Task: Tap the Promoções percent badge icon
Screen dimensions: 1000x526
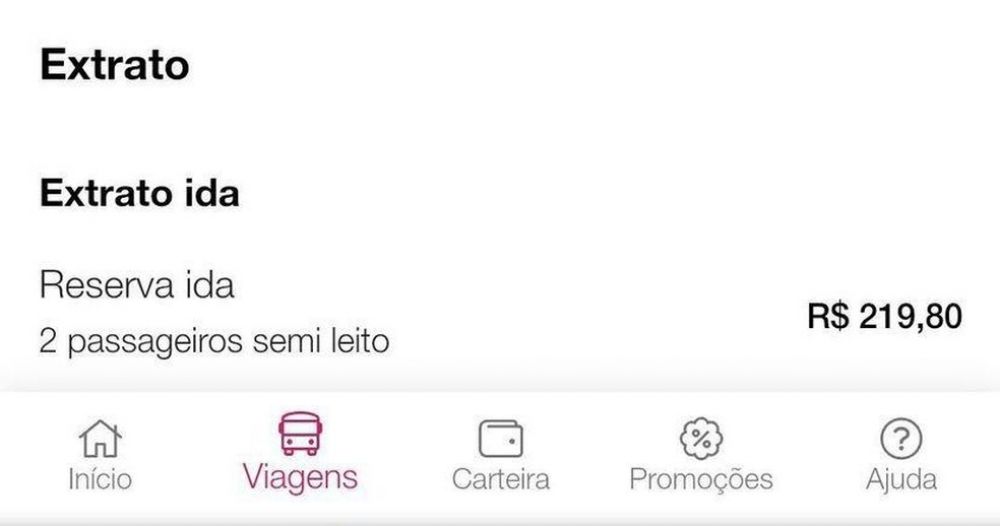Action: click(x=701, y=438)
